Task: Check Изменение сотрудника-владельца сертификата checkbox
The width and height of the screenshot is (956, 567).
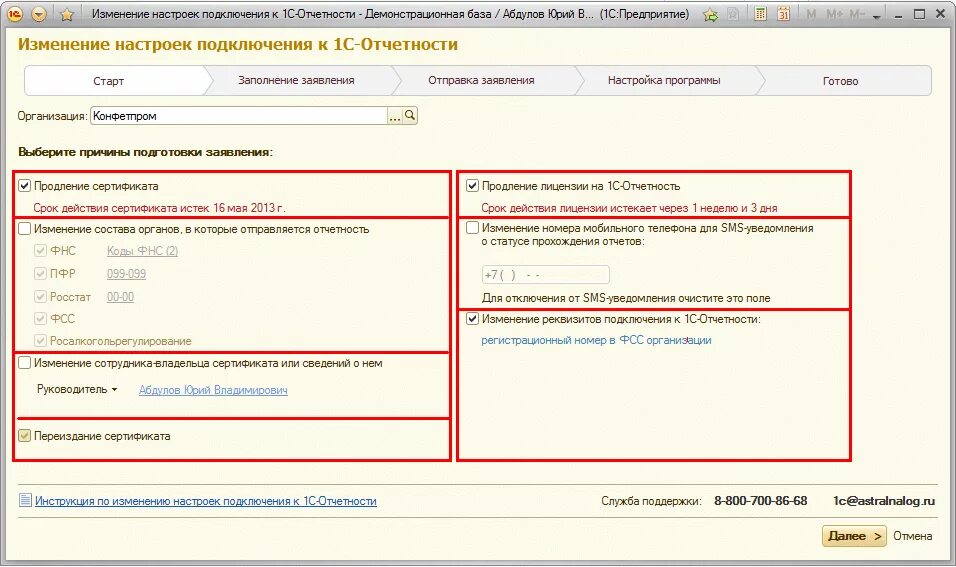Action: (24, 363)
